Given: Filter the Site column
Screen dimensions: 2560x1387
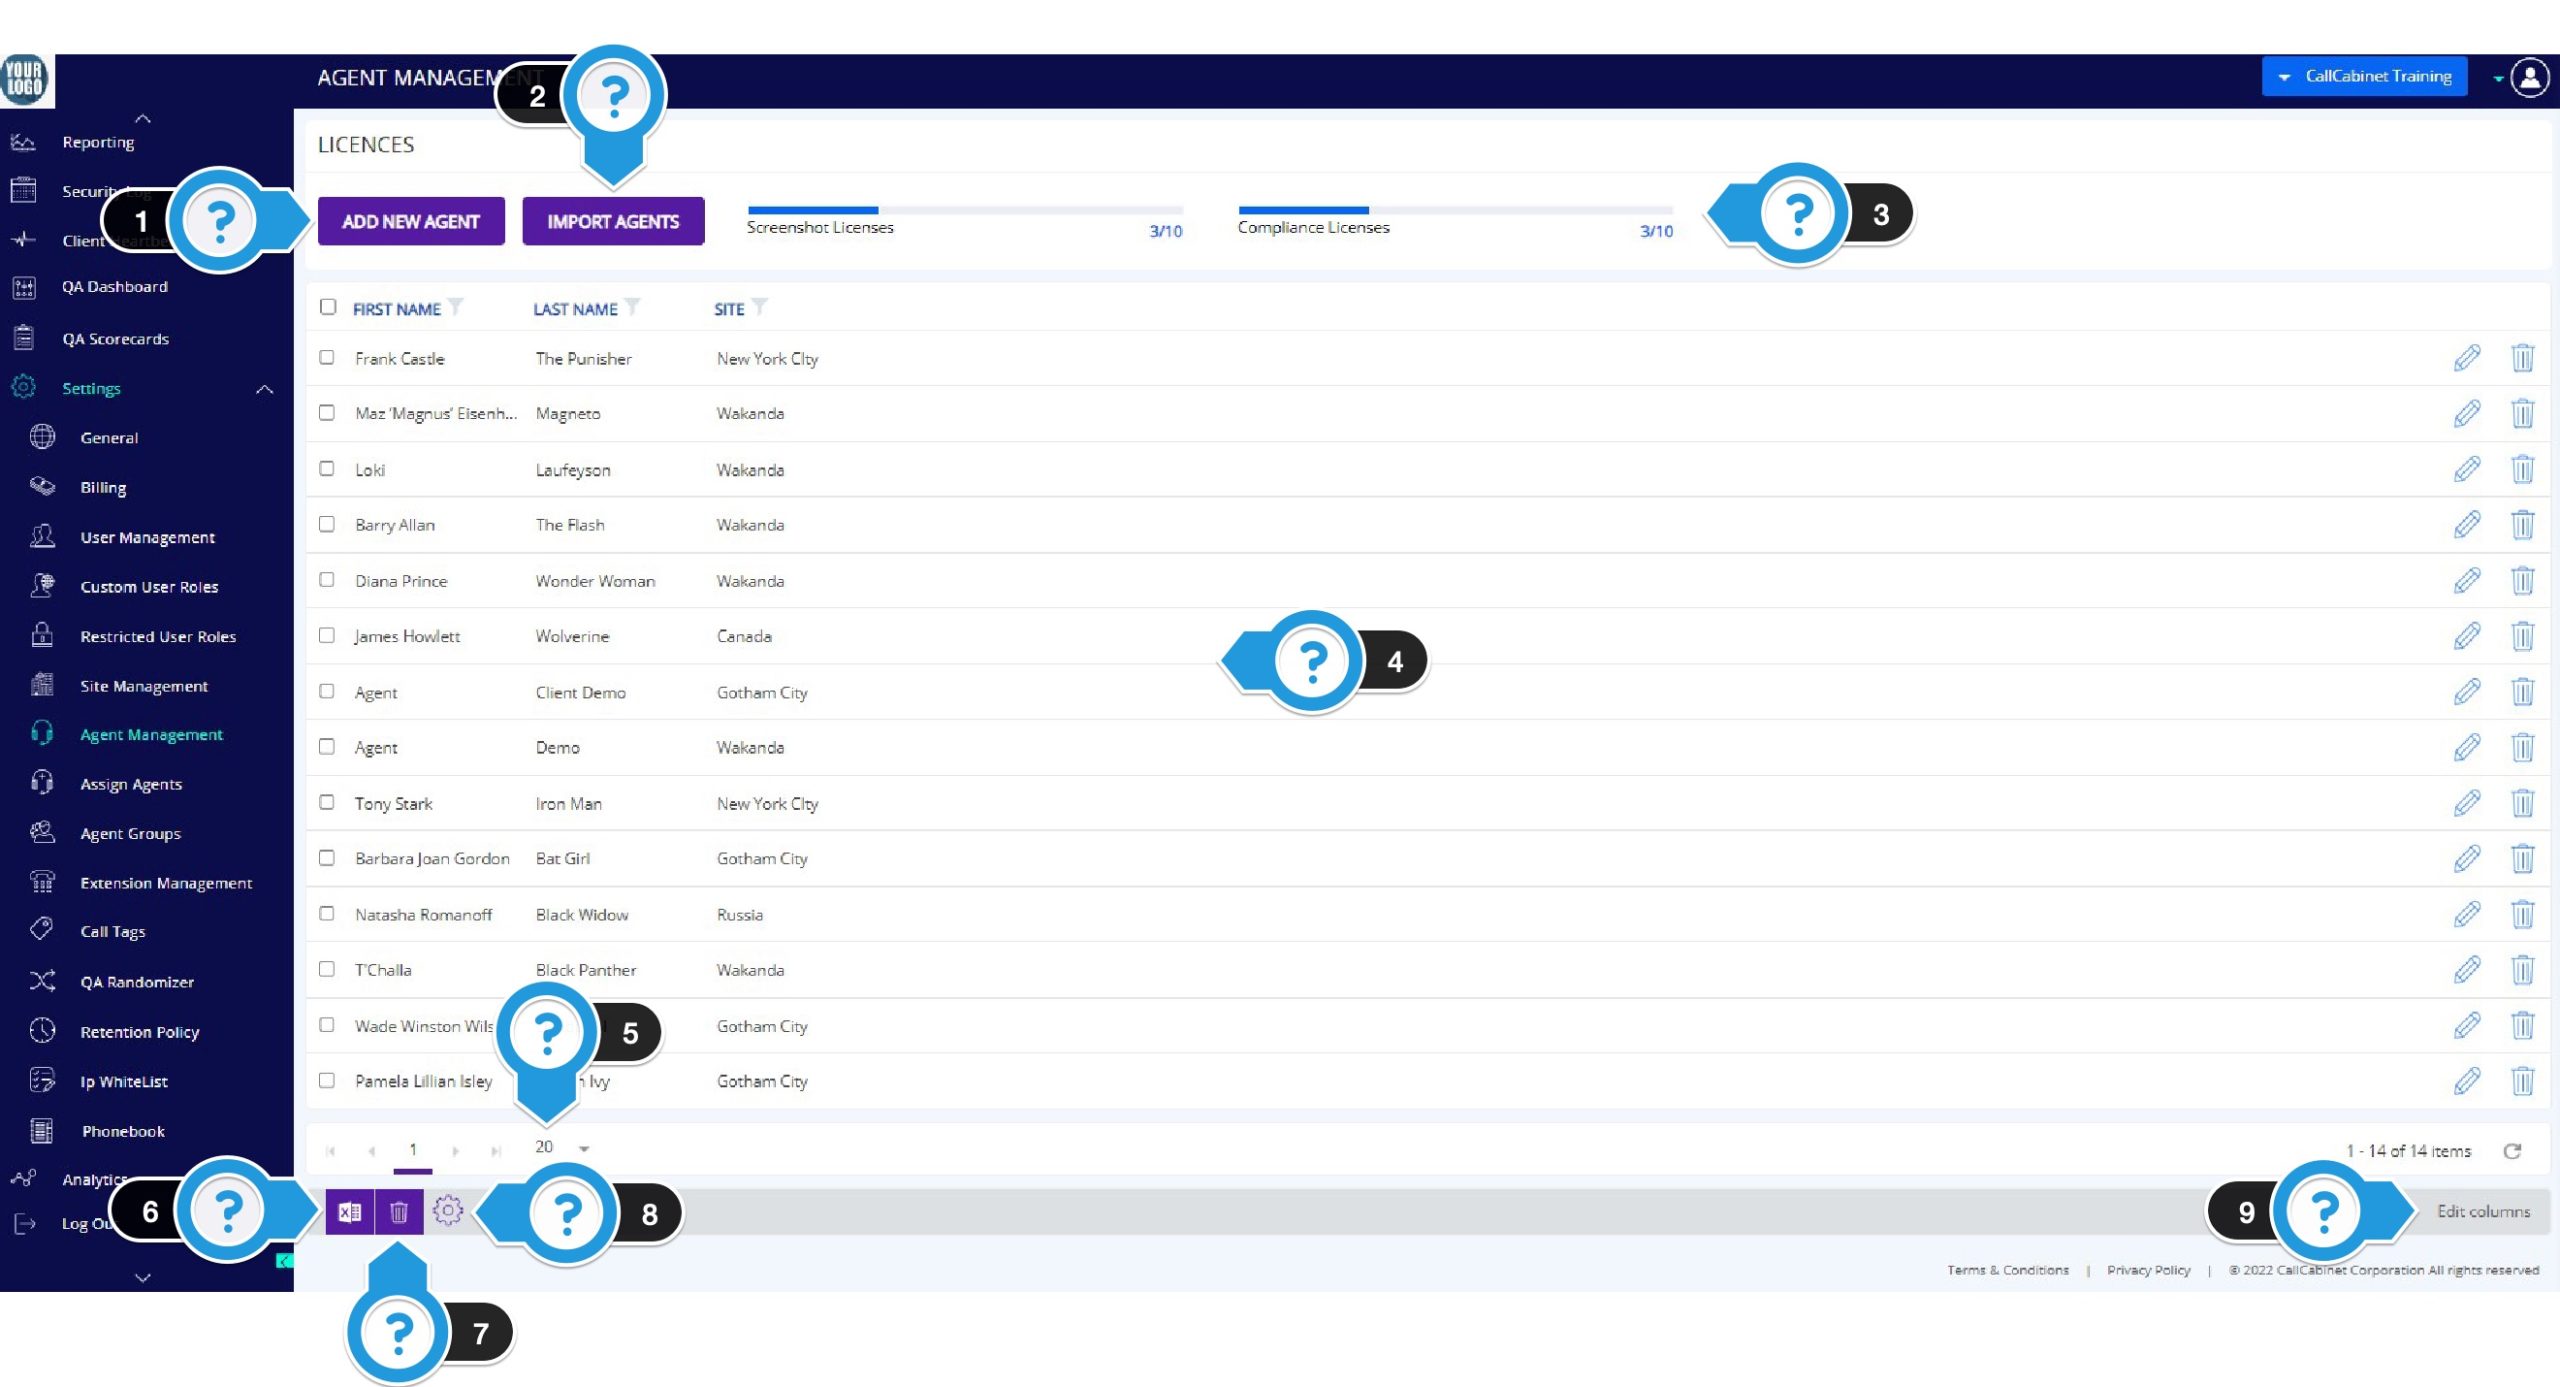Looking at the screenshot, I should point(759,307).
